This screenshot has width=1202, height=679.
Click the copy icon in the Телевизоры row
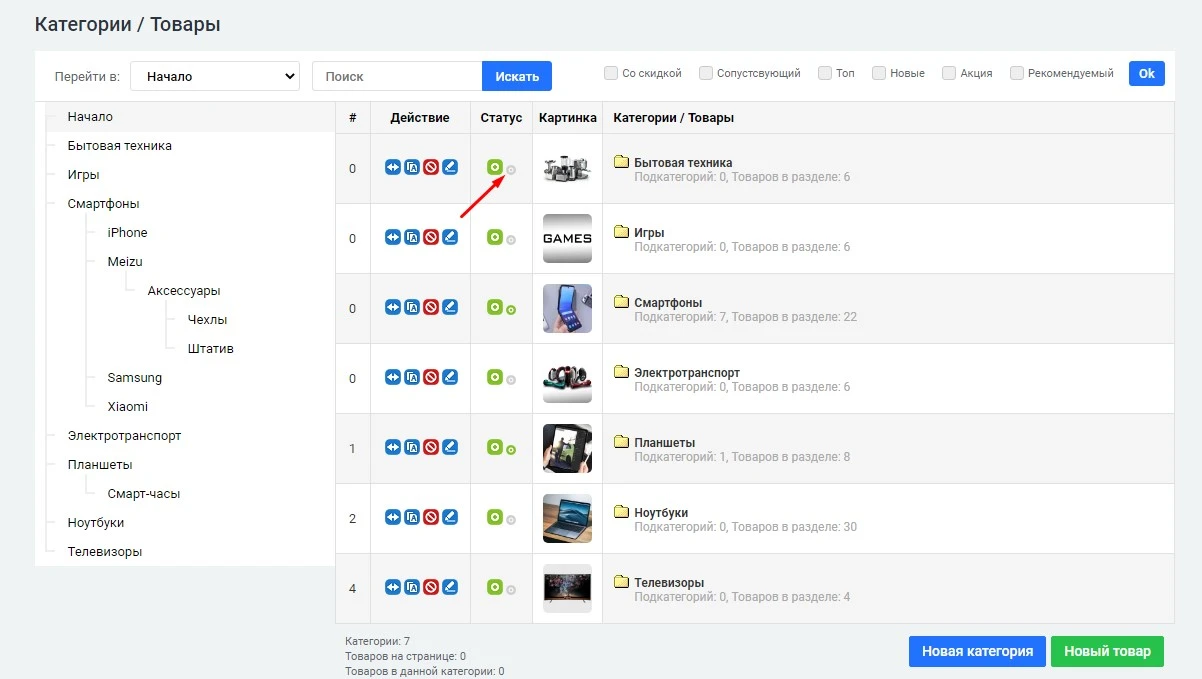click(x=411, y=588)
